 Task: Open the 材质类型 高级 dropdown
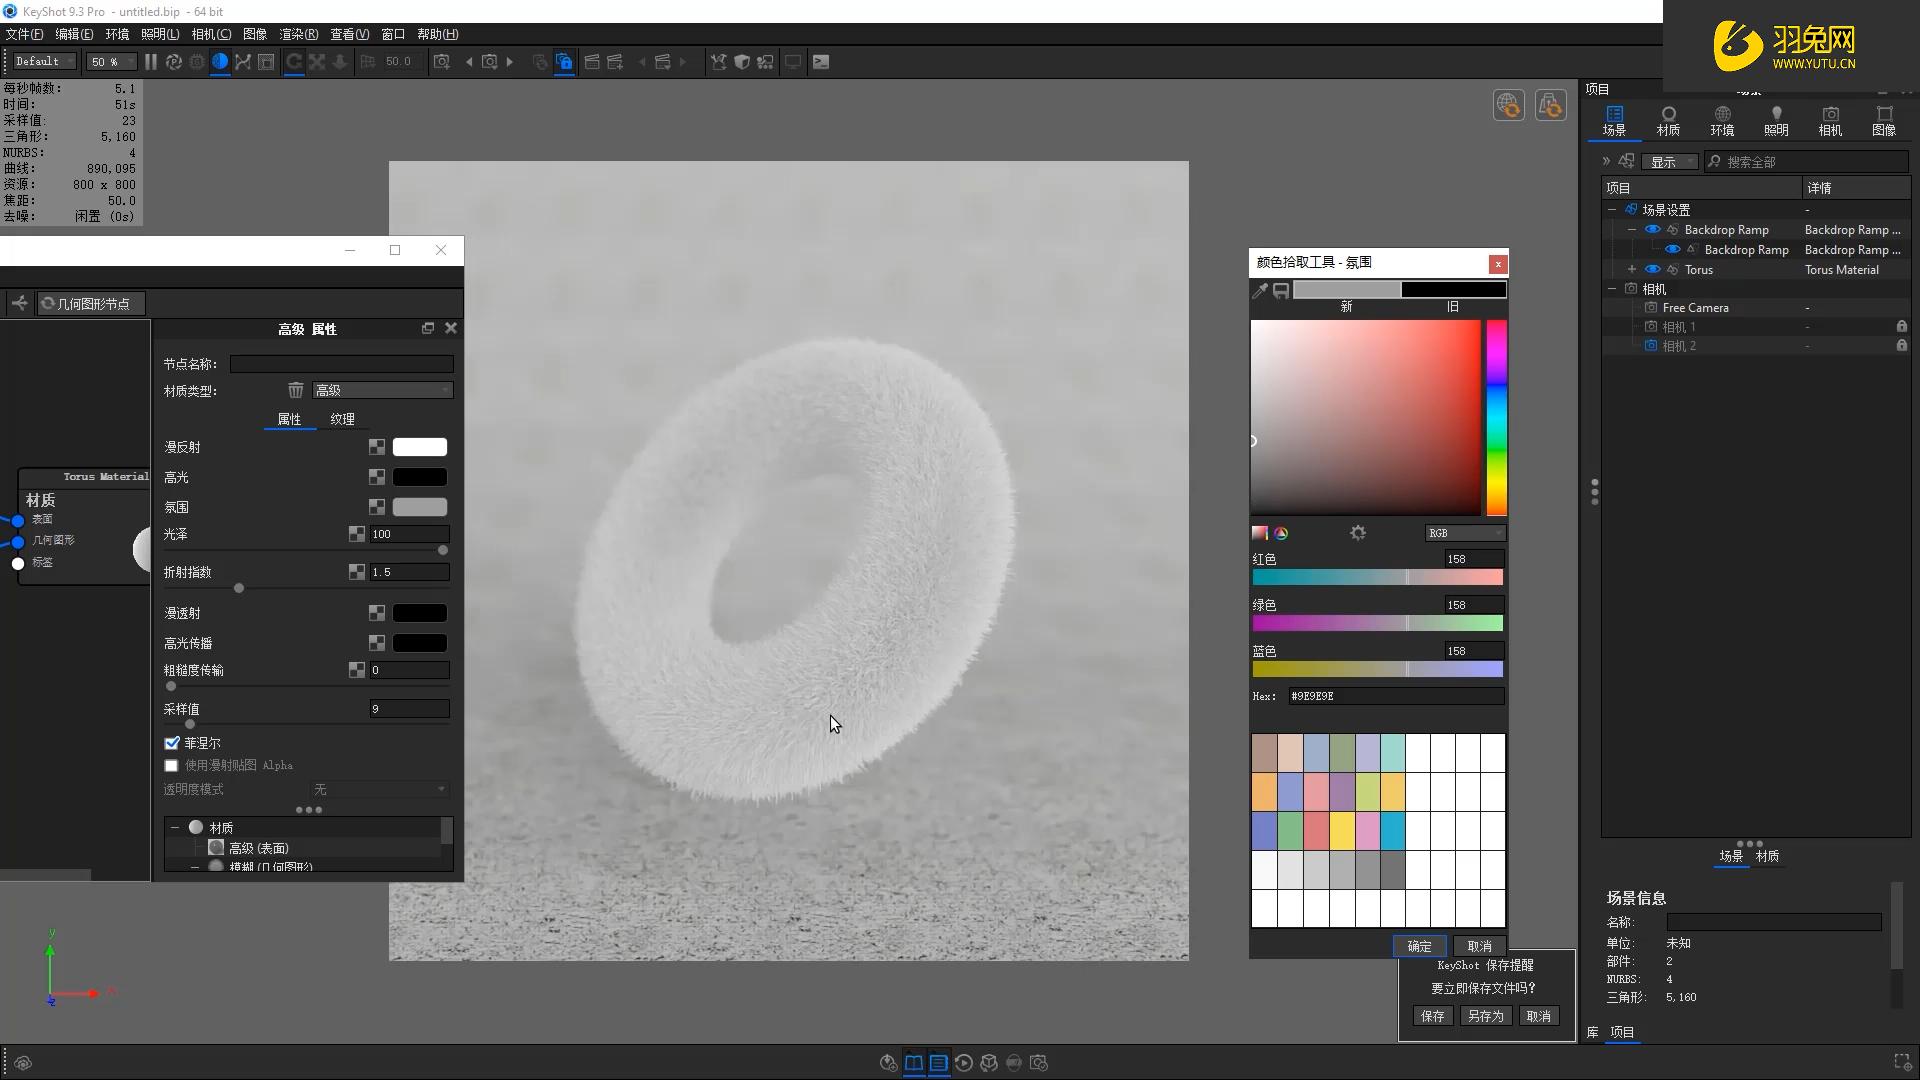[x=382, y=390]
